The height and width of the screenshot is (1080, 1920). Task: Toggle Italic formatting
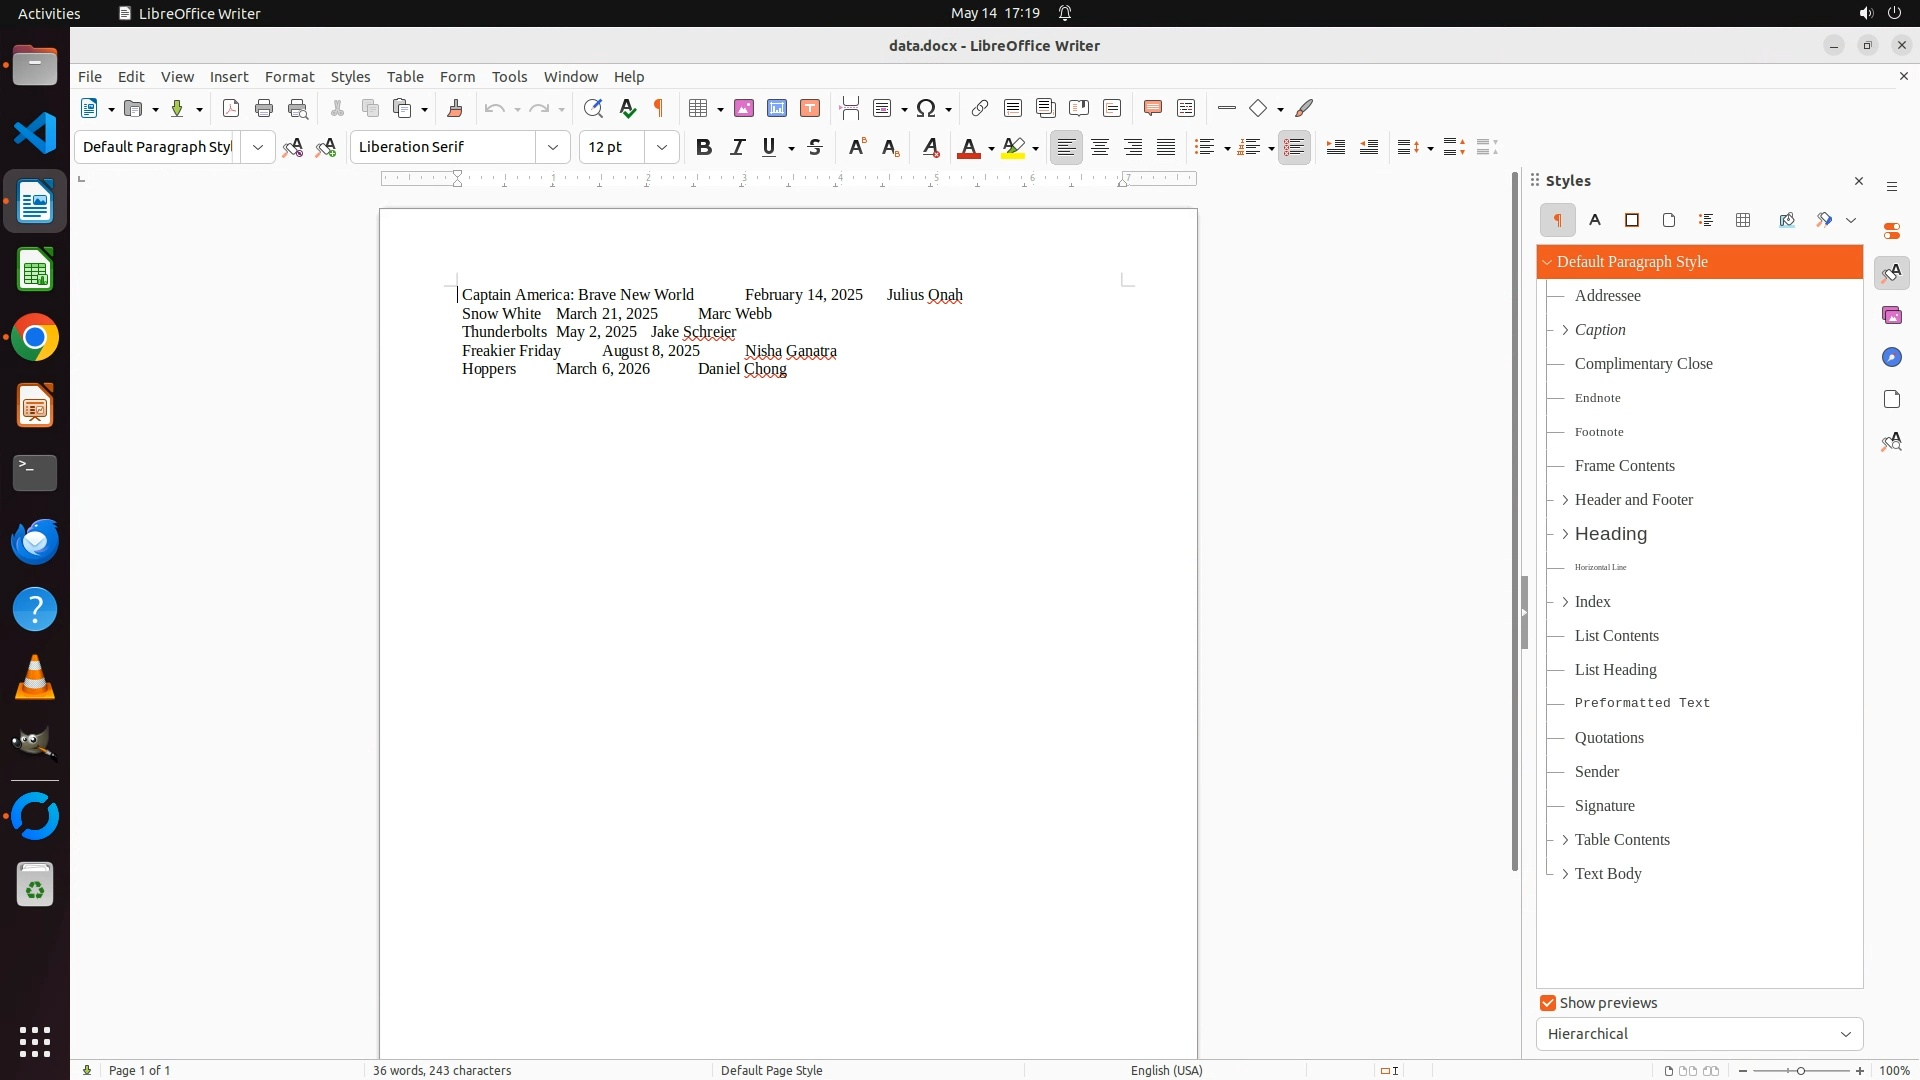[737, 147]
